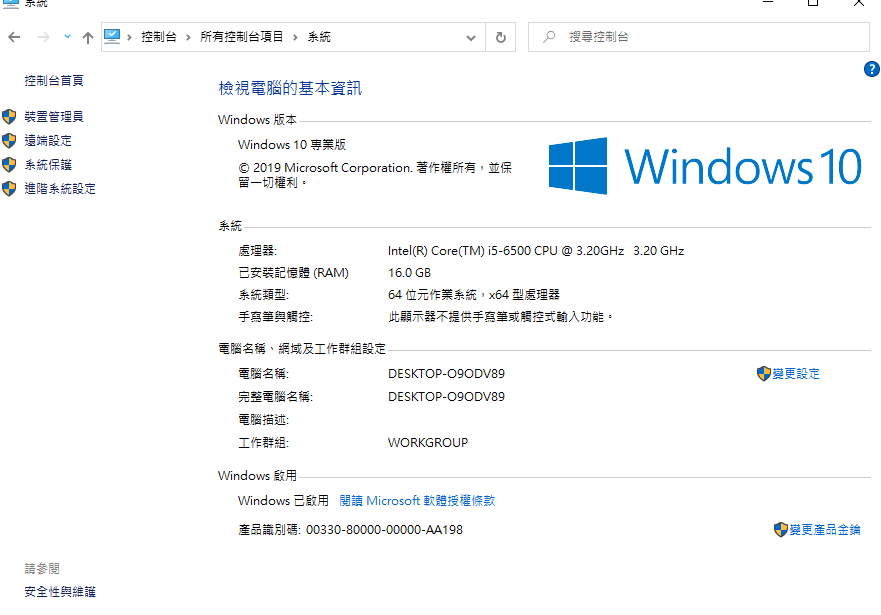This screenshot has height=615, width=881.
Task: Expand the chevron after 控制台 breadcrumb
Action: [188, 37]
